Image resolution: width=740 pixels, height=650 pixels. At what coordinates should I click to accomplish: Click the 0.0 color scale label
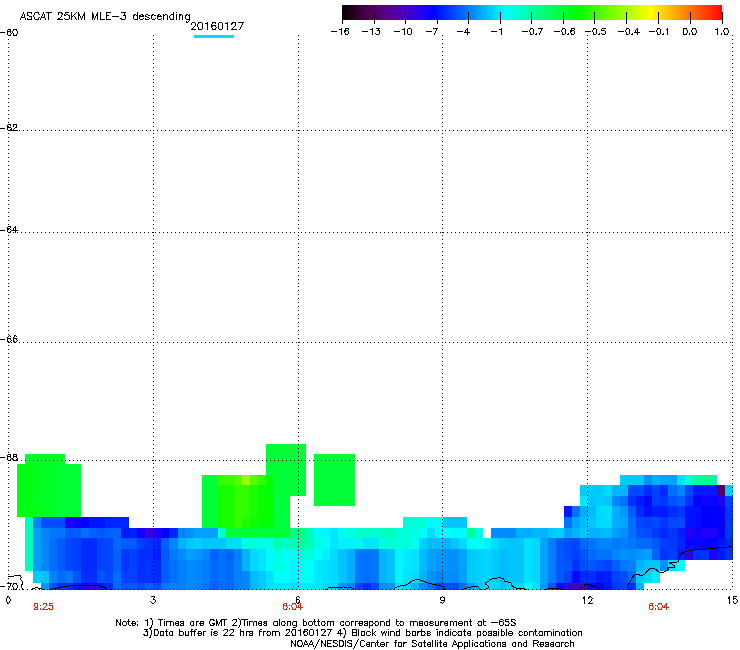pyautogui.click(x=690, y=32)
